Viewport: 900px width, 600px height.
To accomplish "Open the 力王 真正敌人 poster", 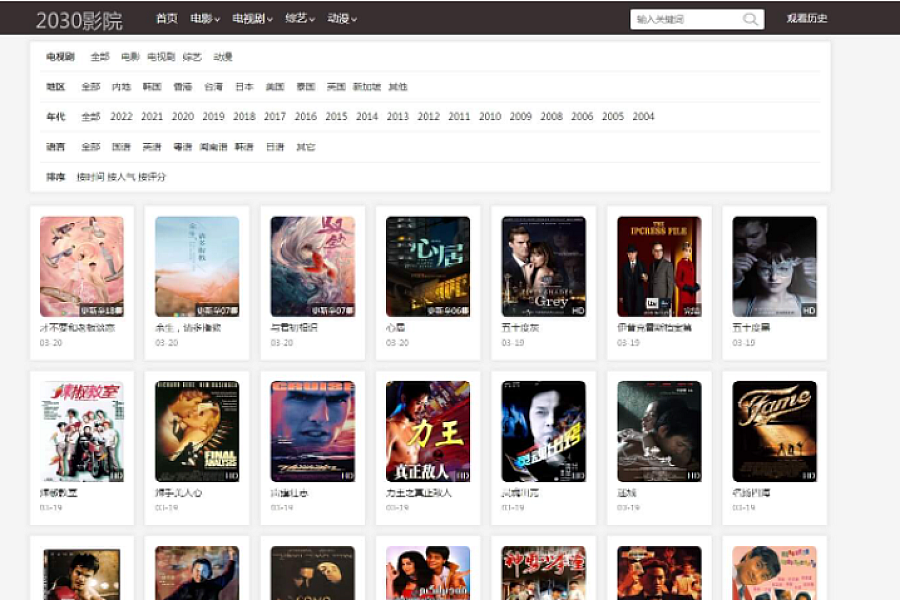I will [428, 431].
